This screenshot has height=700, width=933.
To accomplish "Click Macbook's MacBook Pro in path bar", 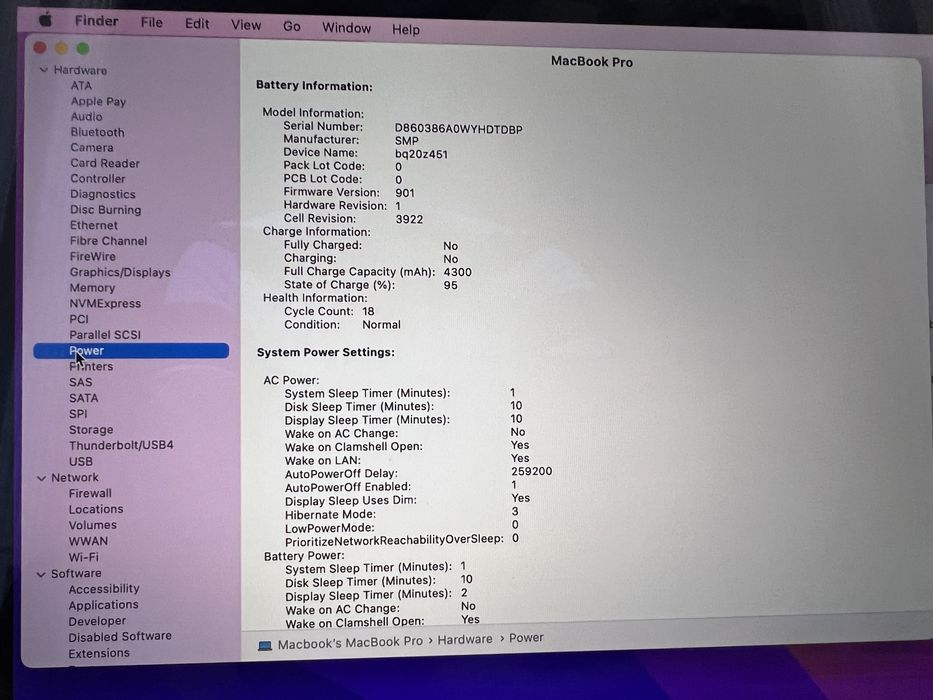I will coord(350,643).
